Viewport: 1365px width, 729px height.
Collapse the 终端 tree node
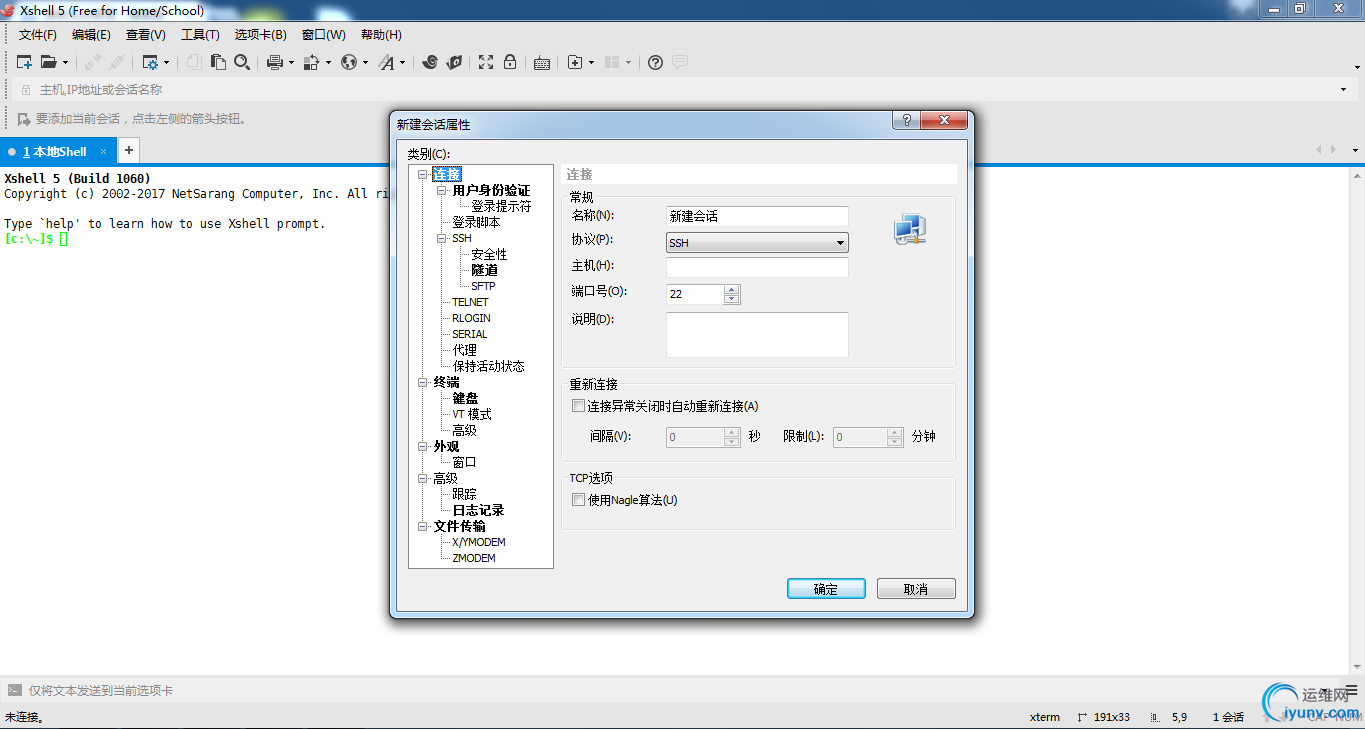pyautogui.click(x=423, y=382)
